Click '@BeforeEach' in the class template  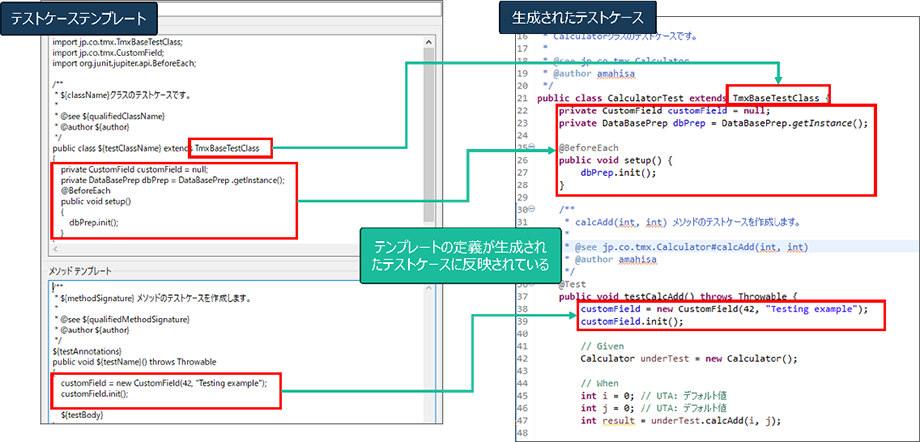[85, 191]
